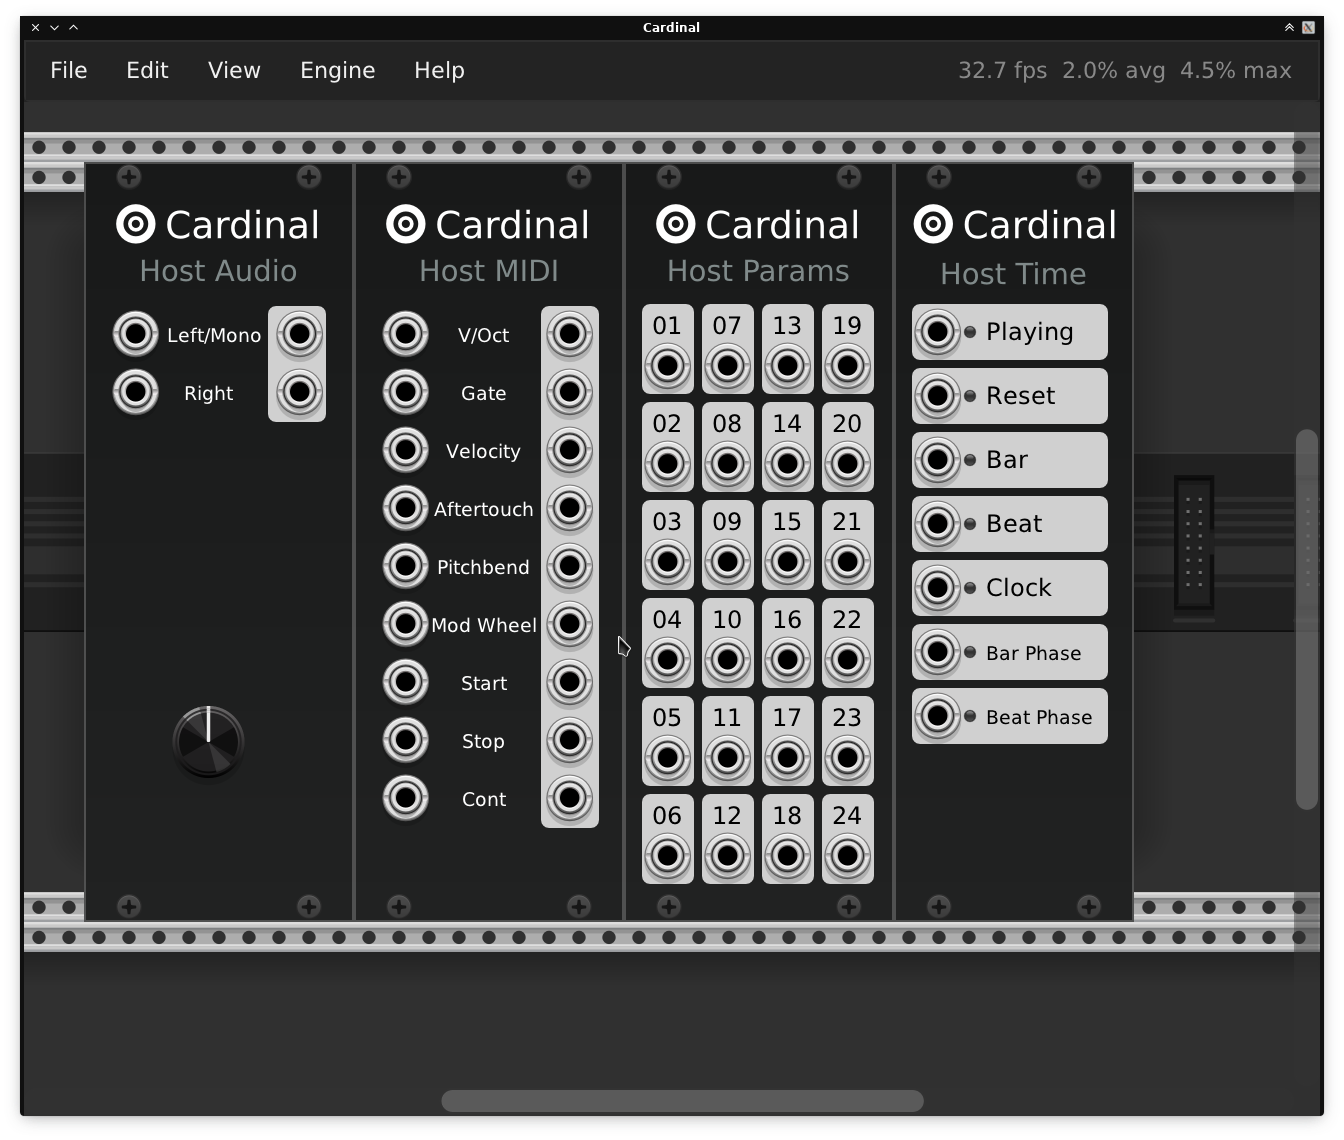The width and height of the screenshot is (1344, 1140).
Task: Click the Reset output jack on Host Time
Action: tap(938, 396)
